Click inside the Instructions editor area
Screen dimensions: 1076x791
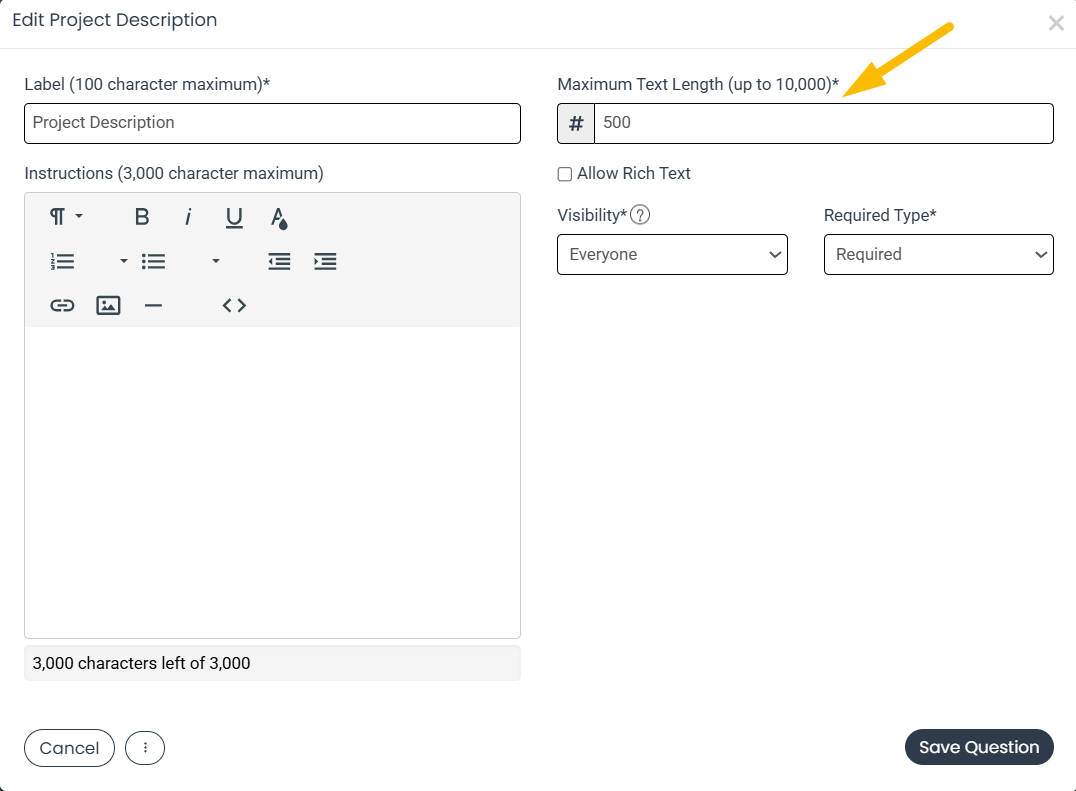(x=272, y=482)
